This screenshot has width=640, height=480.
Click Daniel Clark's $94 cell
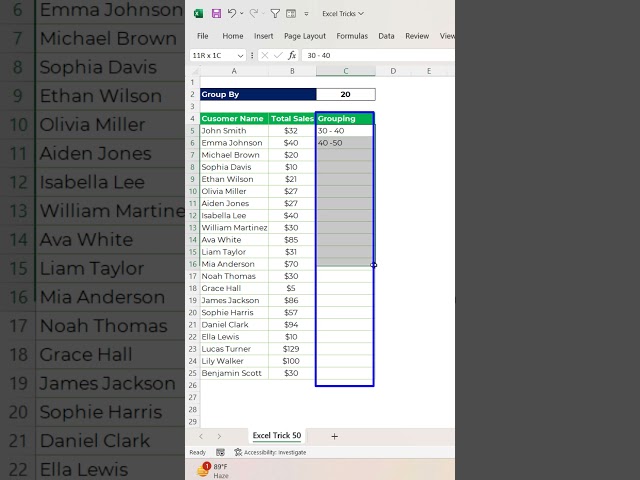(292, 324)
